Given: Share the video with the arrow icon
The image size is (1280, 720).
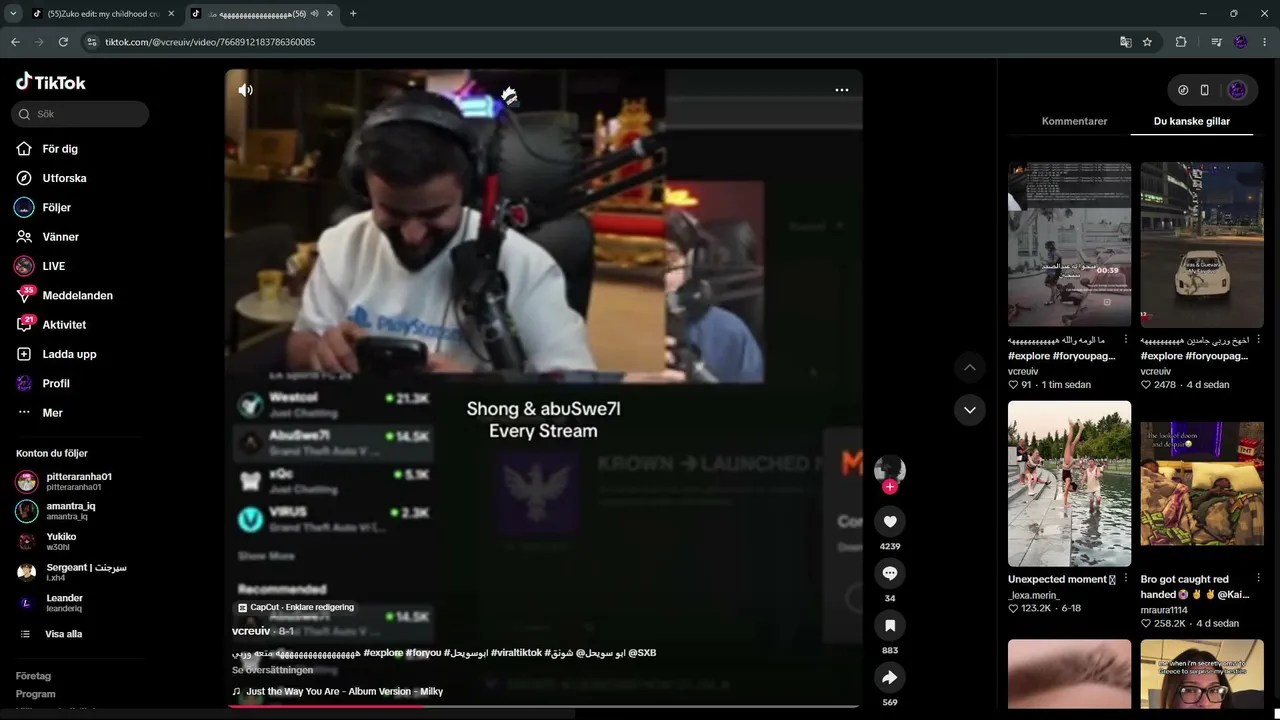Looking at the screenshot, I should 889,677.
